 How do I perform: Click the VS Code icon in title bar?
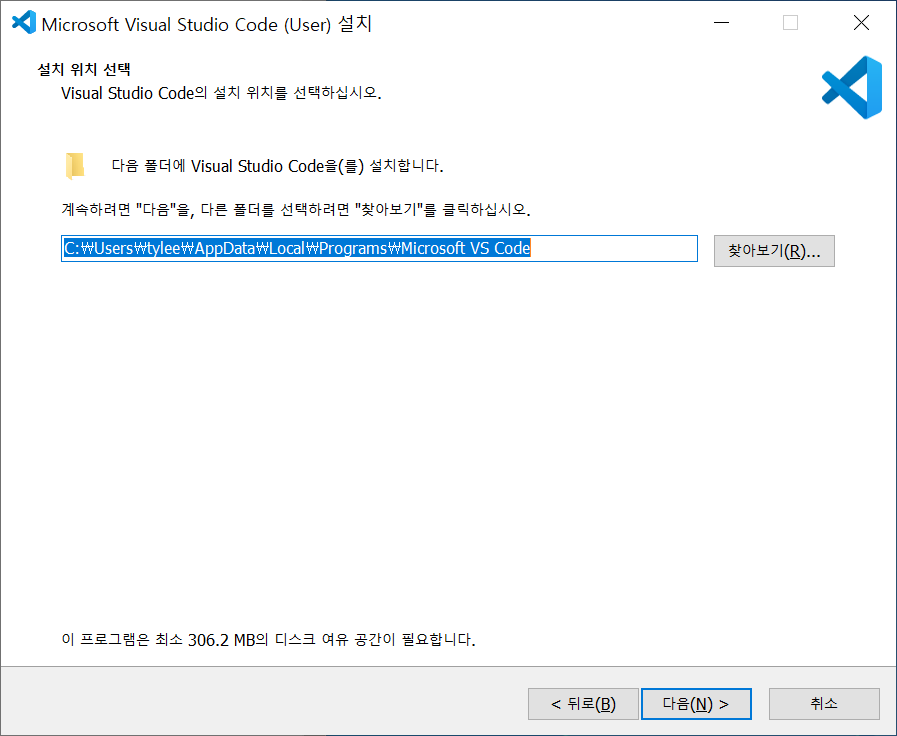pos(24,23)
